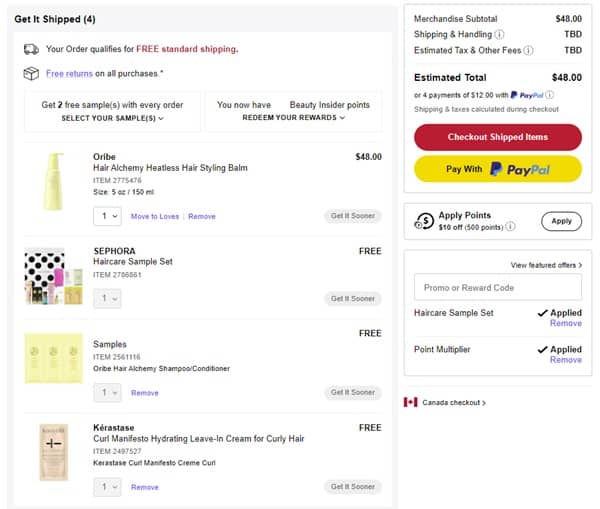Click the Apply Points info icon
The height and width of the screenshot is (509, 600).
[x=511, y=227]
